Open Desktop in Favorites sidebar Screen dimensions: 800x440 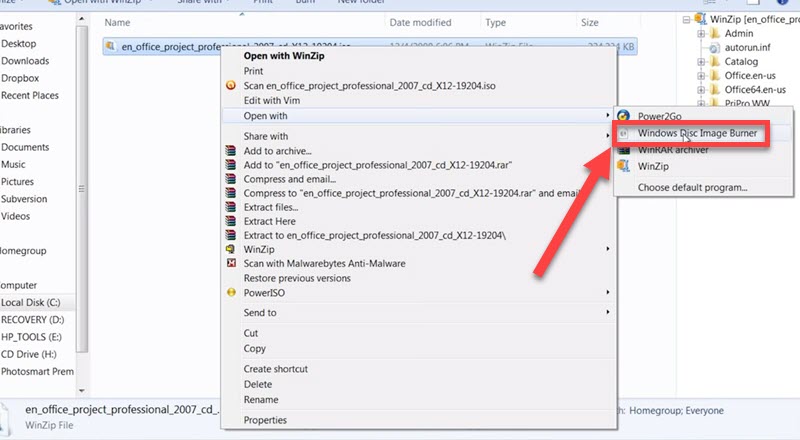click(x=18, y=44)
